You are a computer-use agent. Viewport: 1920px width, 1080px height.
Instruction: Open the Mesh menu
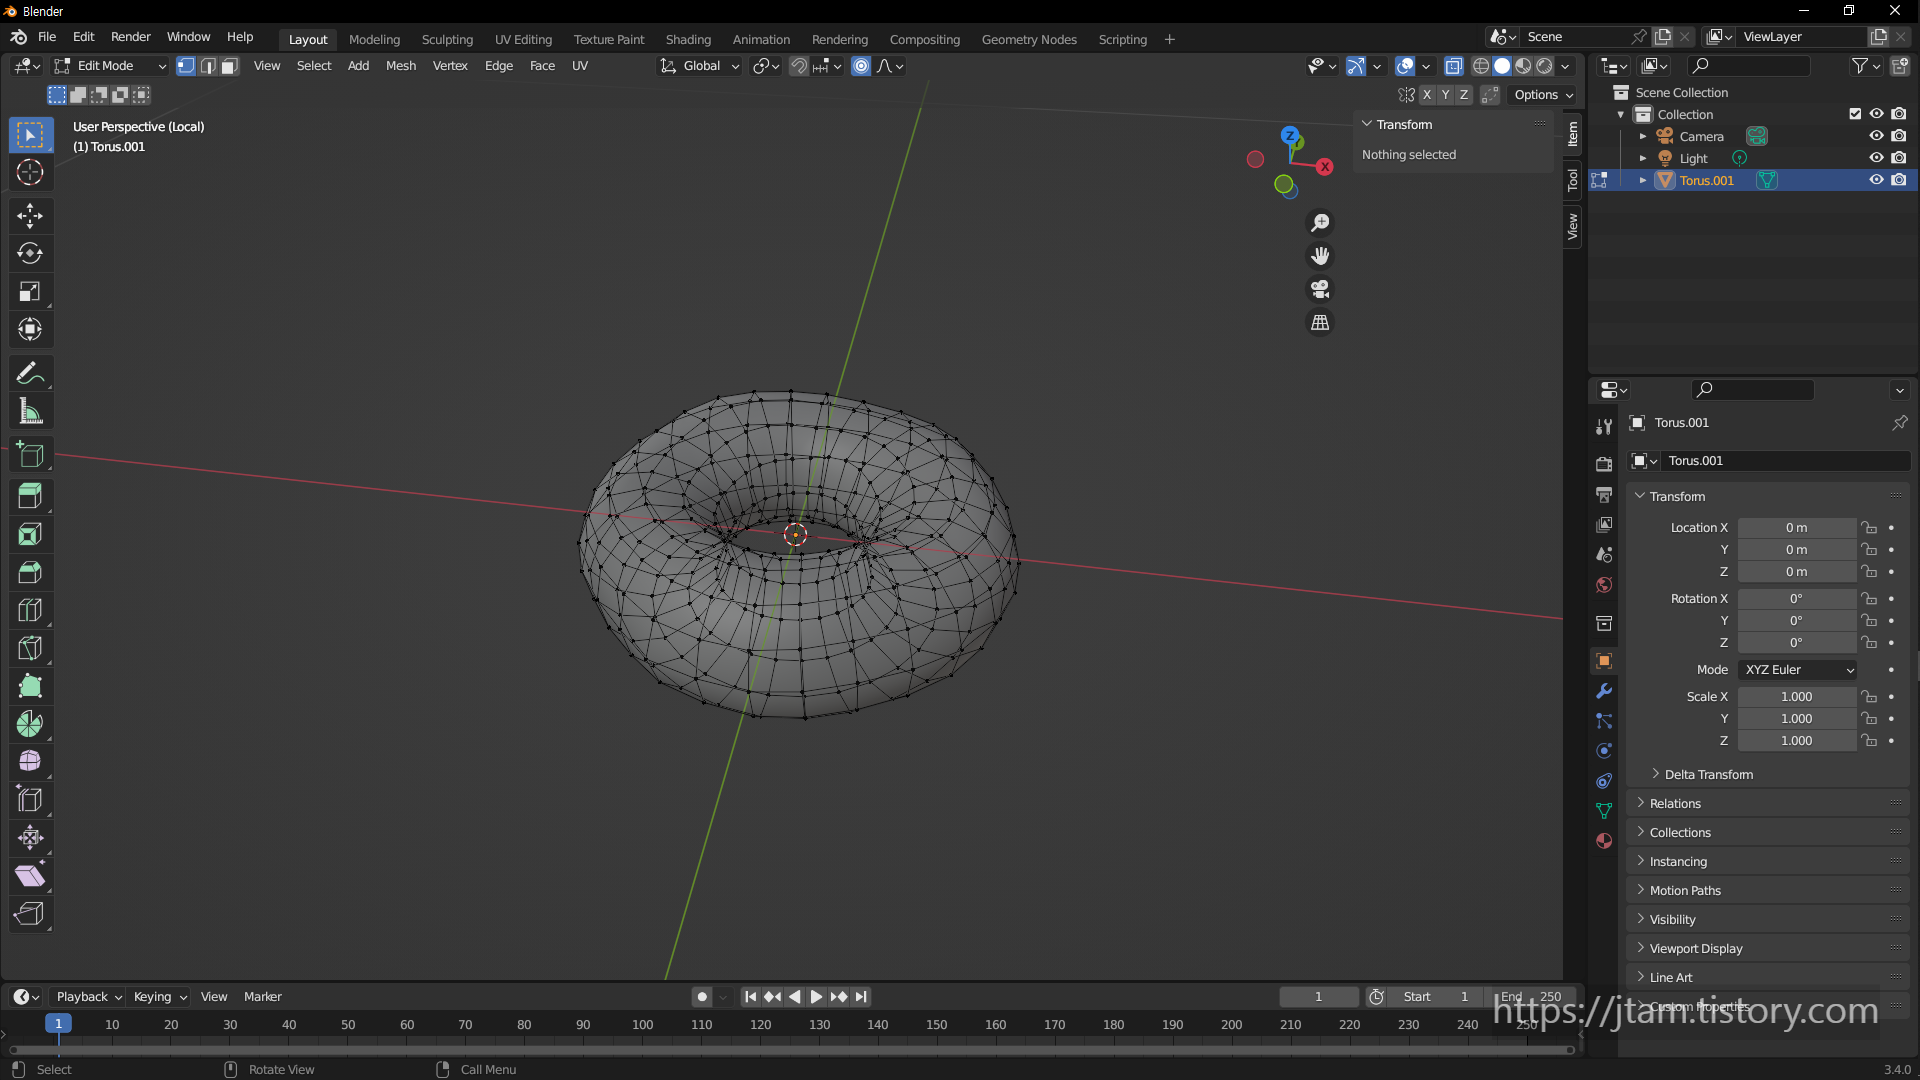[x=400, y=66]
